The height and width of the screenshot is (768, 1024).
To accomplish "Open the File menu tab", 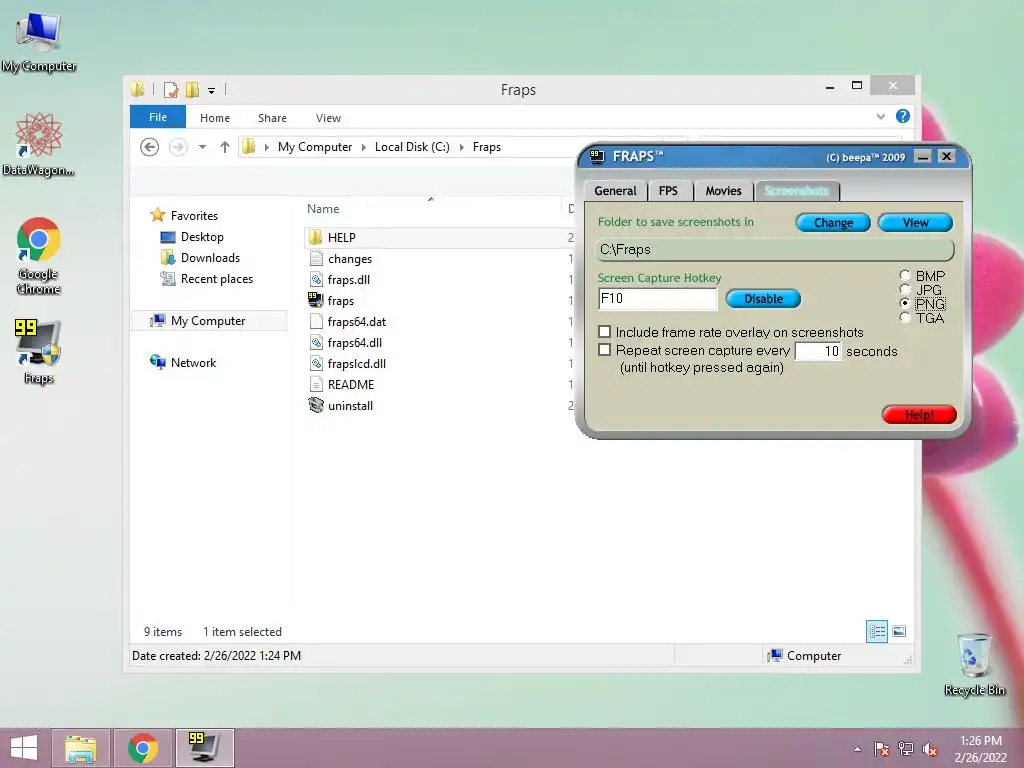I will (x=158, y=117).
